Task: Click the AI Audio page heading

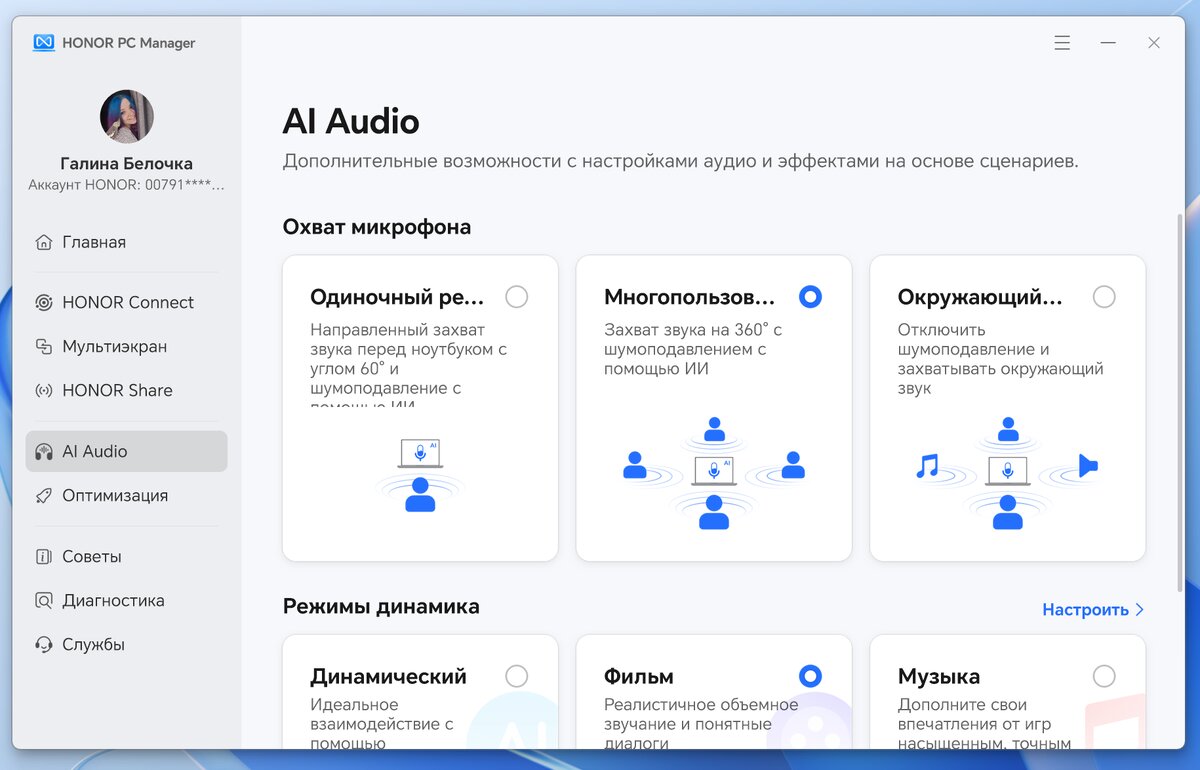Action: [x=351, y=121]
